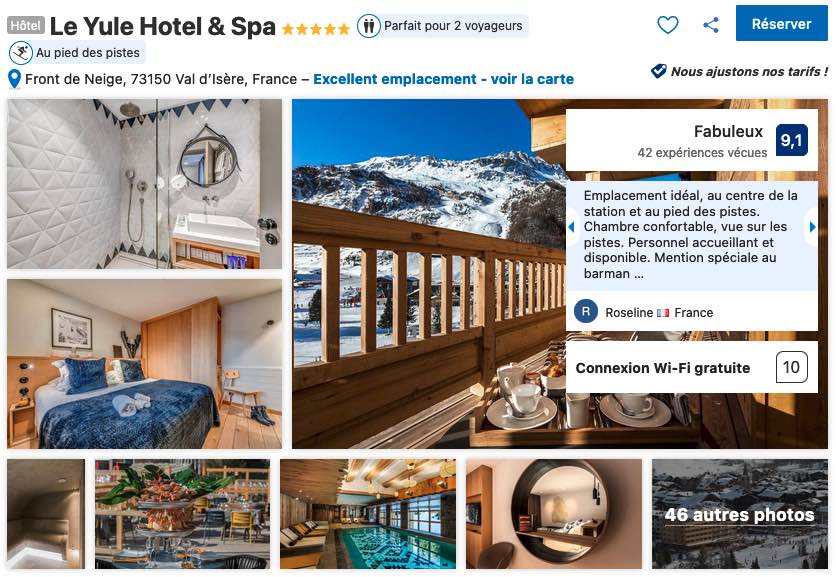
Task: Click Roseline's avatar circle
Action: tap(585, 311)
